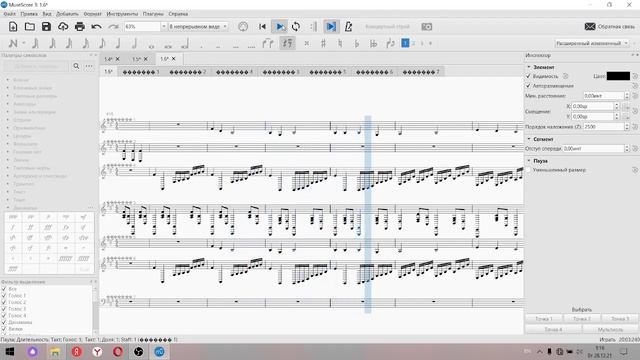Open the Справка menu

click(x=178, y=13)
